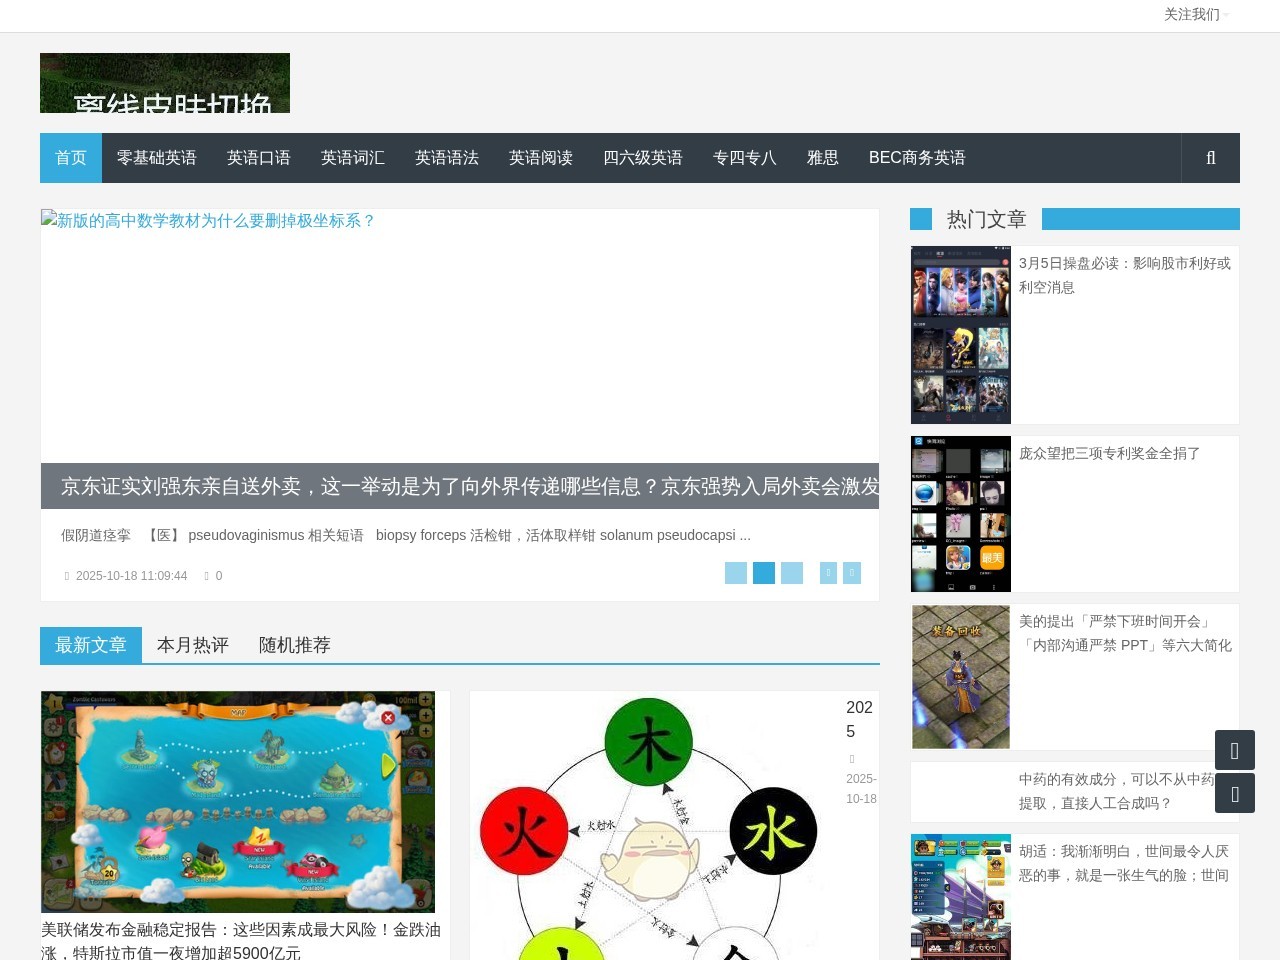Viewport: 1280px width, 960px height.
Task: Select the 专四专八 menu item
Action: [x=745, y=158]
